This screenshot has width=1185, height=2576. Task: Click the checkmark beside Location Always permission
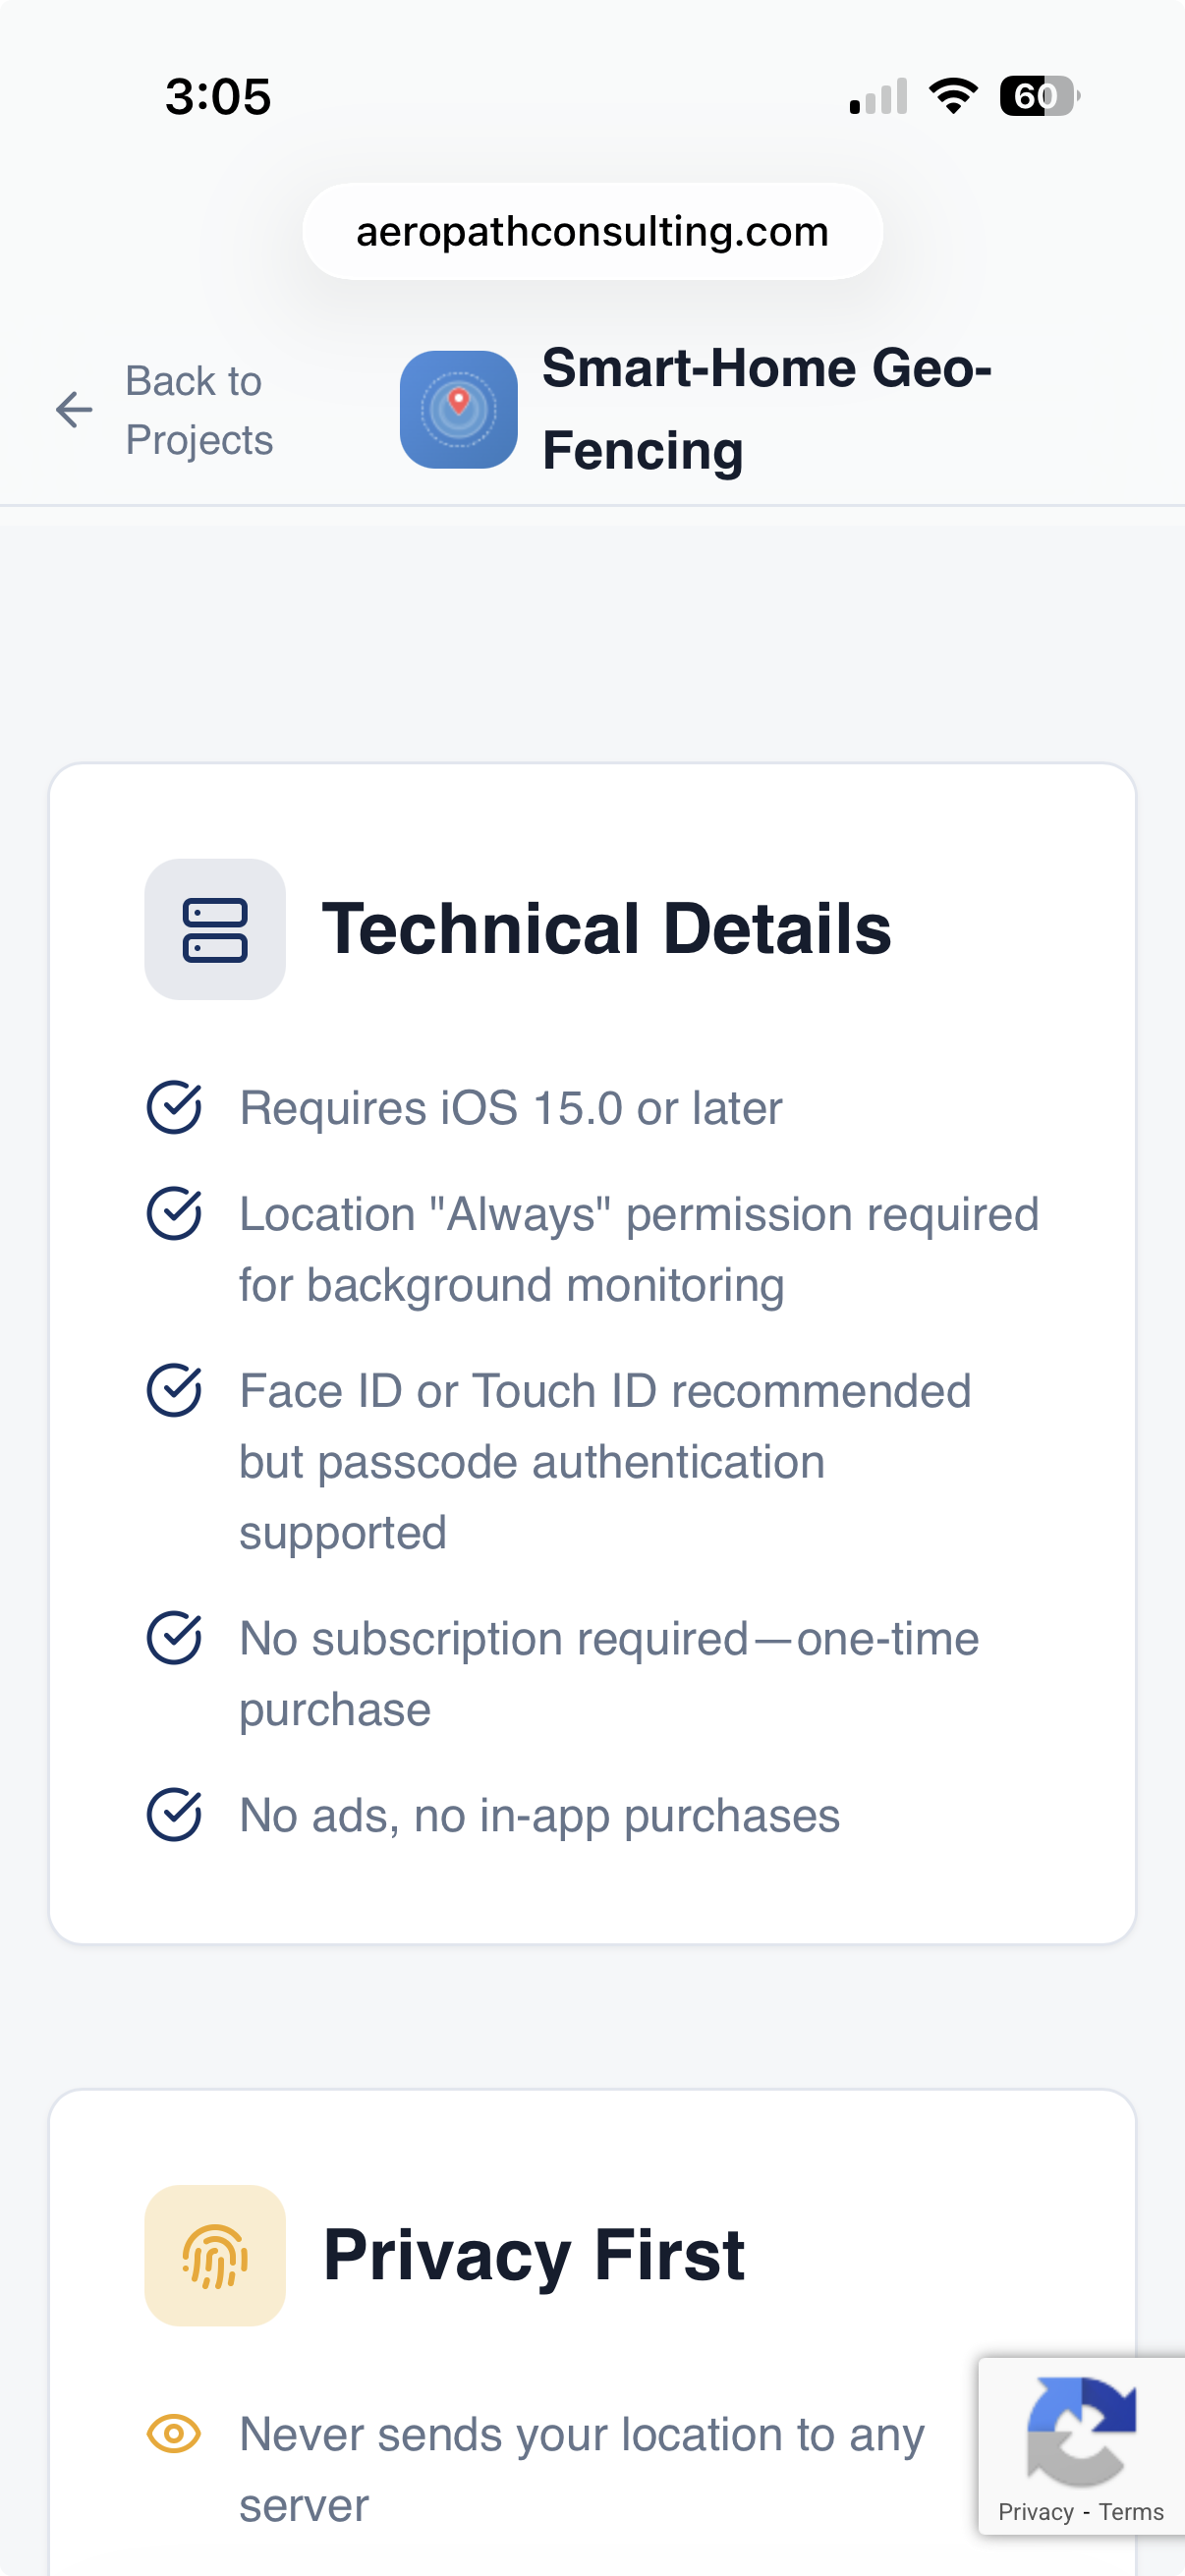[174, 1214]
